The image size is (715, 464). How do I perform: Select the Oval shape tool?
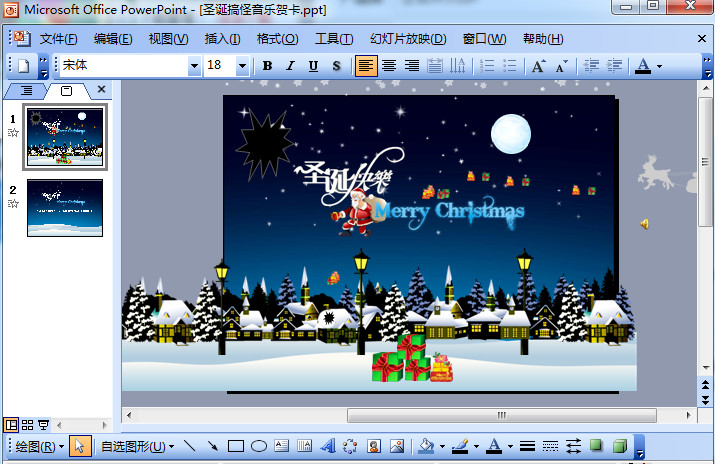(x=258, y=446)
